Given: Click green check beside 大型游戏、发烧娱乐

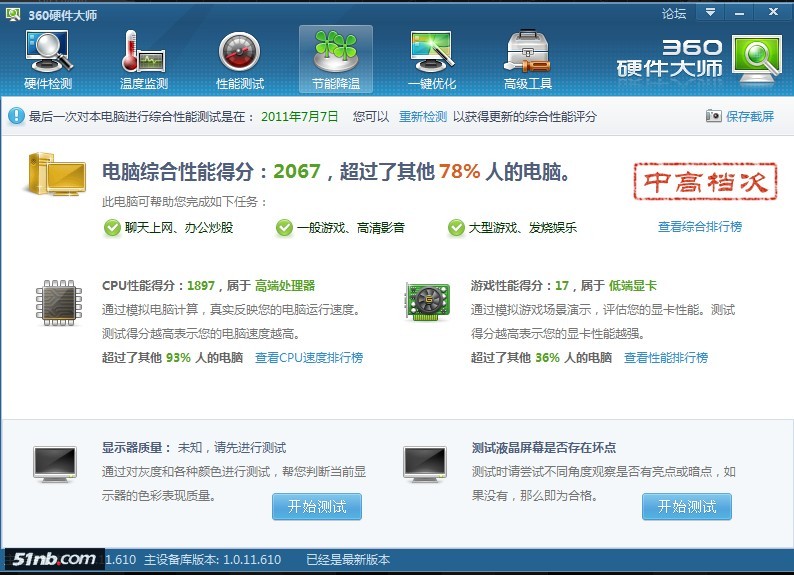Looking at the screenshot, I should click(456, 228).
